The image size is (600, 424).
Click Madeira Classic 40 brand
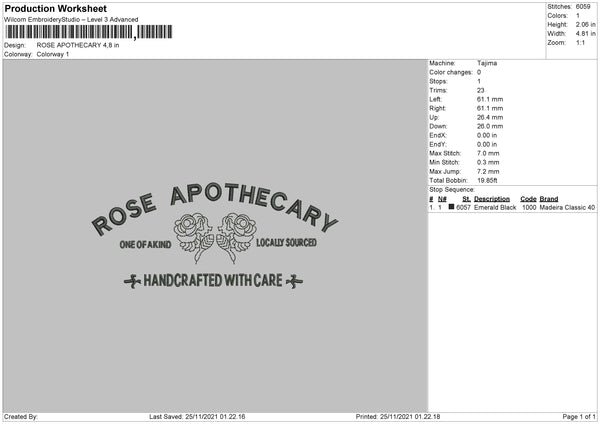(567, 207)
